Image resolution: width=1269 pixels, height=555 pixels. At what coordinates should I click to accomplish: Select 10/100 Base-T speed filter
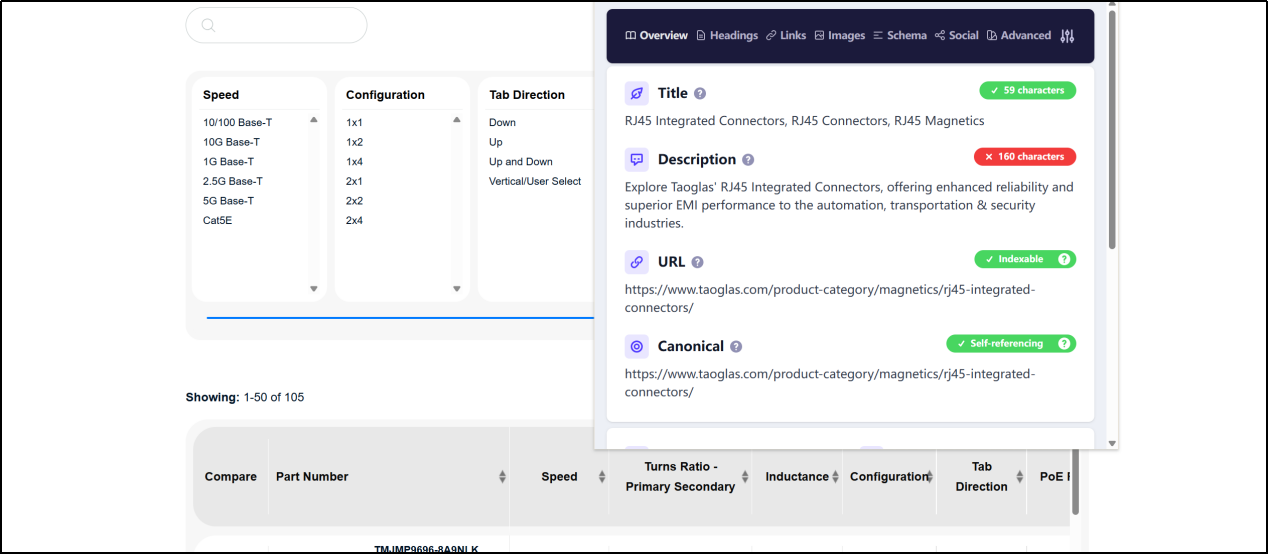237,122
